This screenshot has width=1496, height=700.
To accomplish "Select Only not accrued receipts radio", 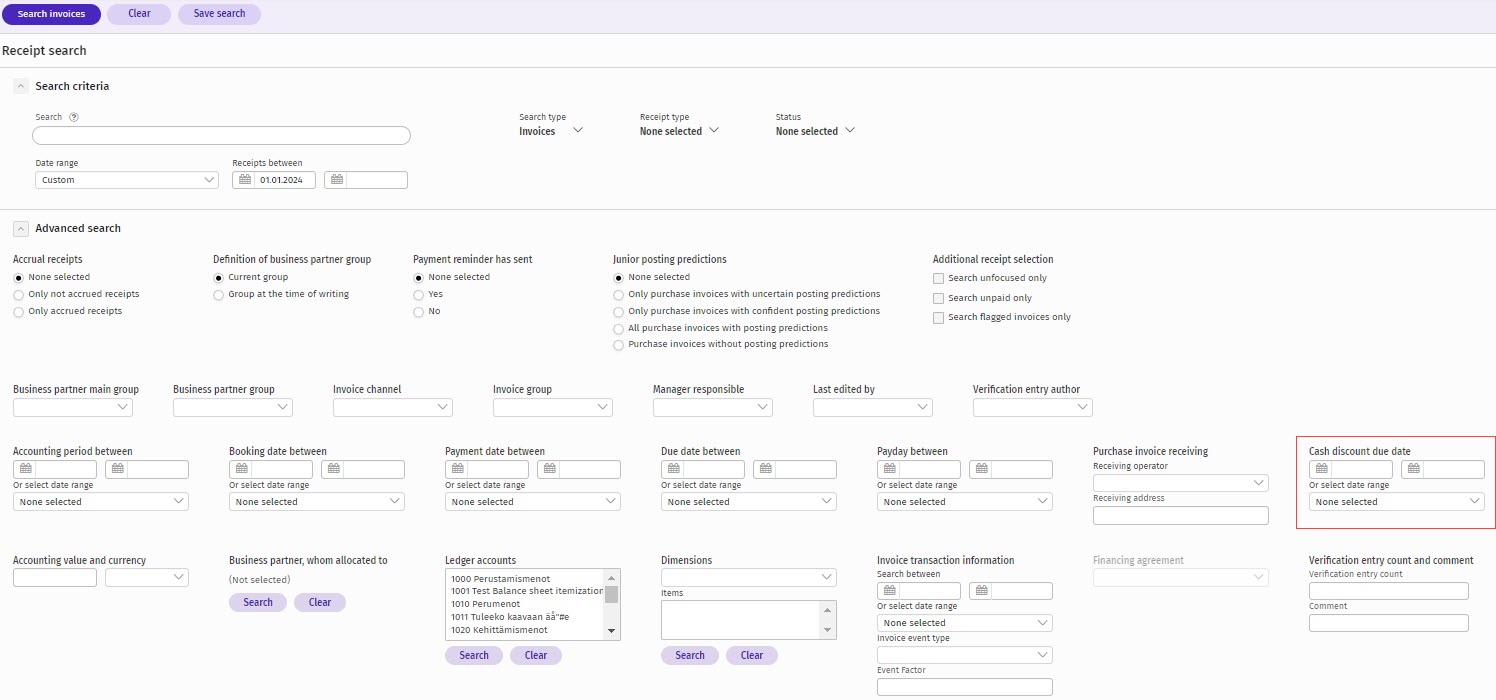I will tap(18, 295).
